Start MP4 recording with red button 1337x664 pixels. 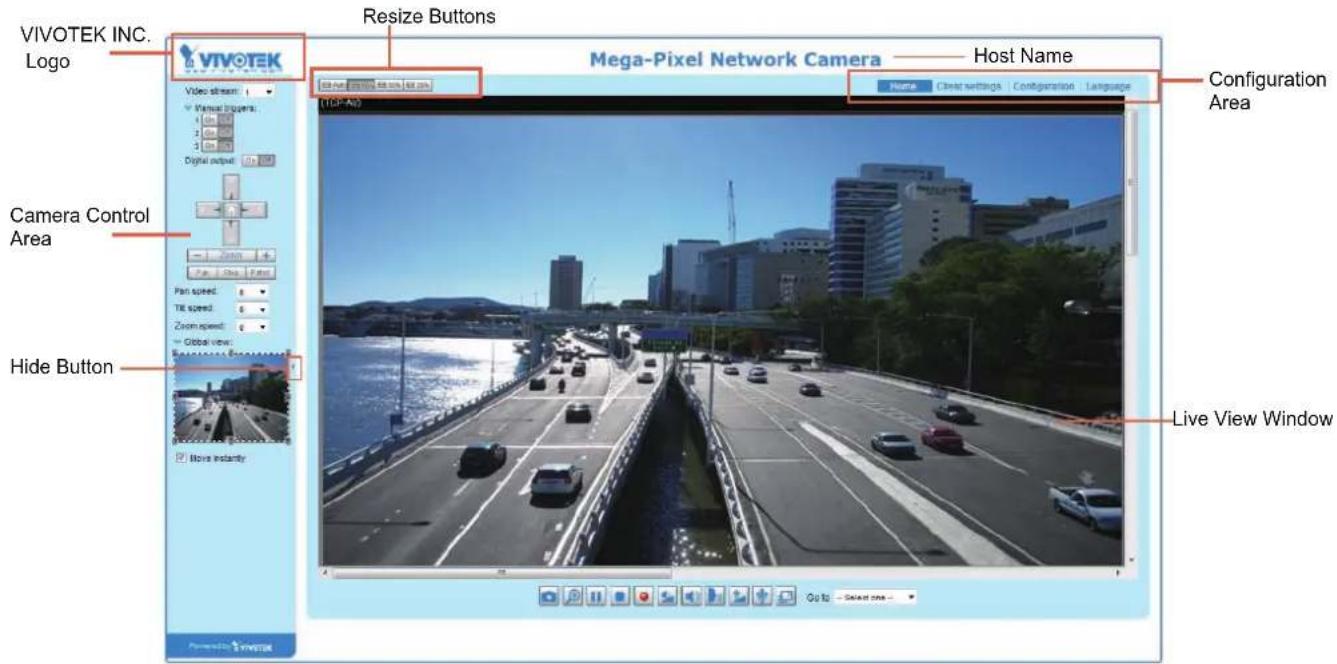[x=644, y=596]
